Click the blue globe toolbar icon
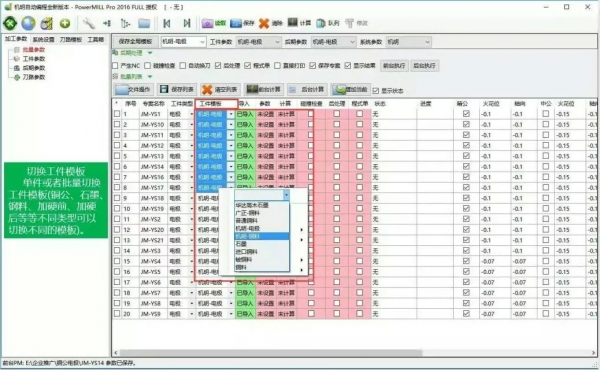Image resolution: width=600 pixels, height=370 pixels. pos(28,23)
